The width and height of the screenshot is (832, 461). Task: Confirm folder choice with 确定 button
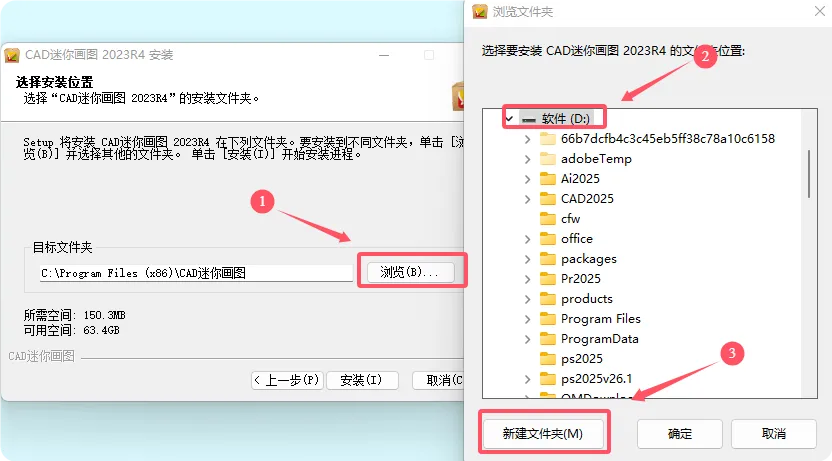(680, 433)
